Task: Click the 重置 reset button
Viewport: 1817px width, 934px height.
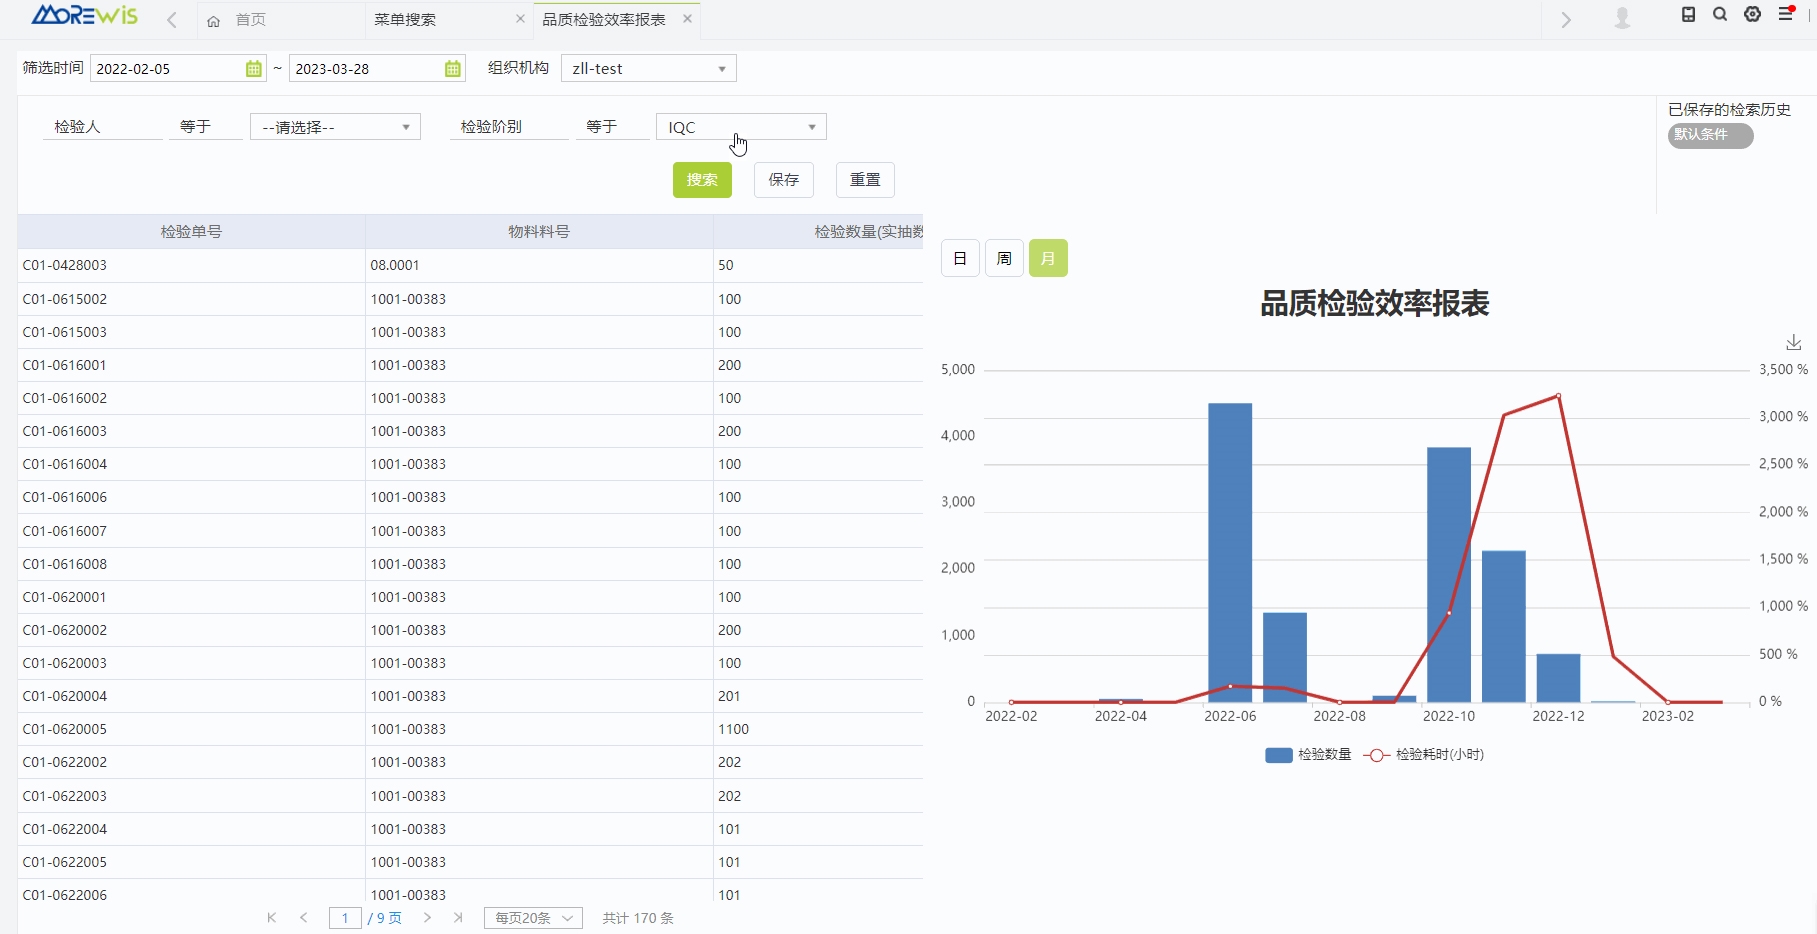Action: tap(865, 180)
